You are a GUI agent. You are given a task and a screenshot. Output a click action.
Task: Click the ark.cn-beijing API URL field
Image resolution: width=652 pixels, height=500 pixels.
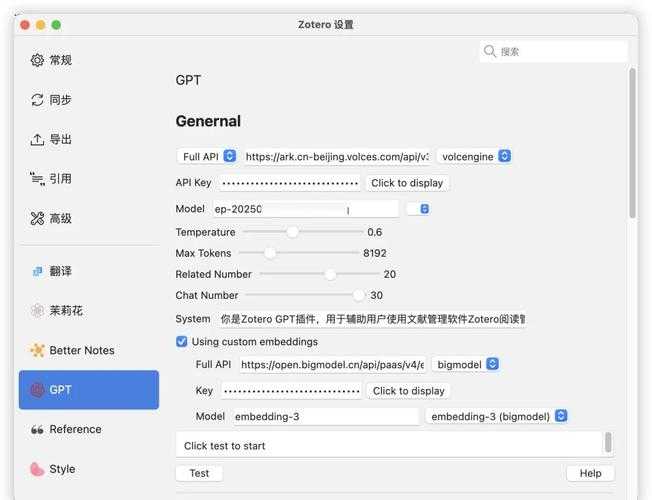point(337,157)
